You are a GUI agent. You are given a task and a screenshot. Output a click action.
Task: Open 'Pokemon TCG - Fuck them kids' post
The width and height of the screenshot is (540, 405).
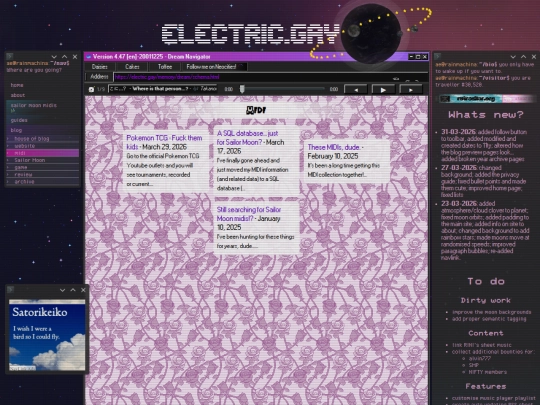click(x=164, y=142)
